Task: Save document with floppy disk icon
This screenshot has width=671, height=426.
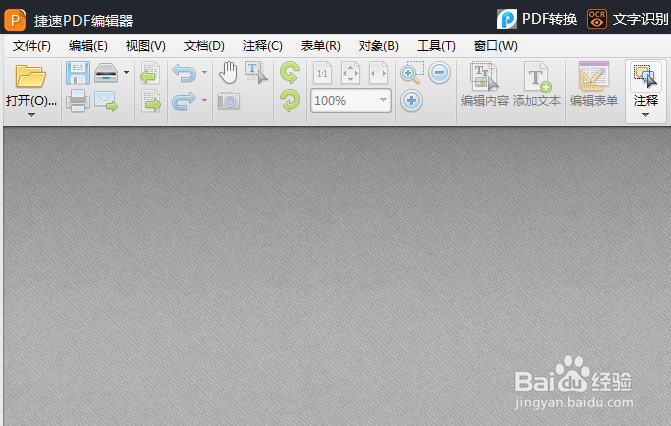Action: coord(78,73)
